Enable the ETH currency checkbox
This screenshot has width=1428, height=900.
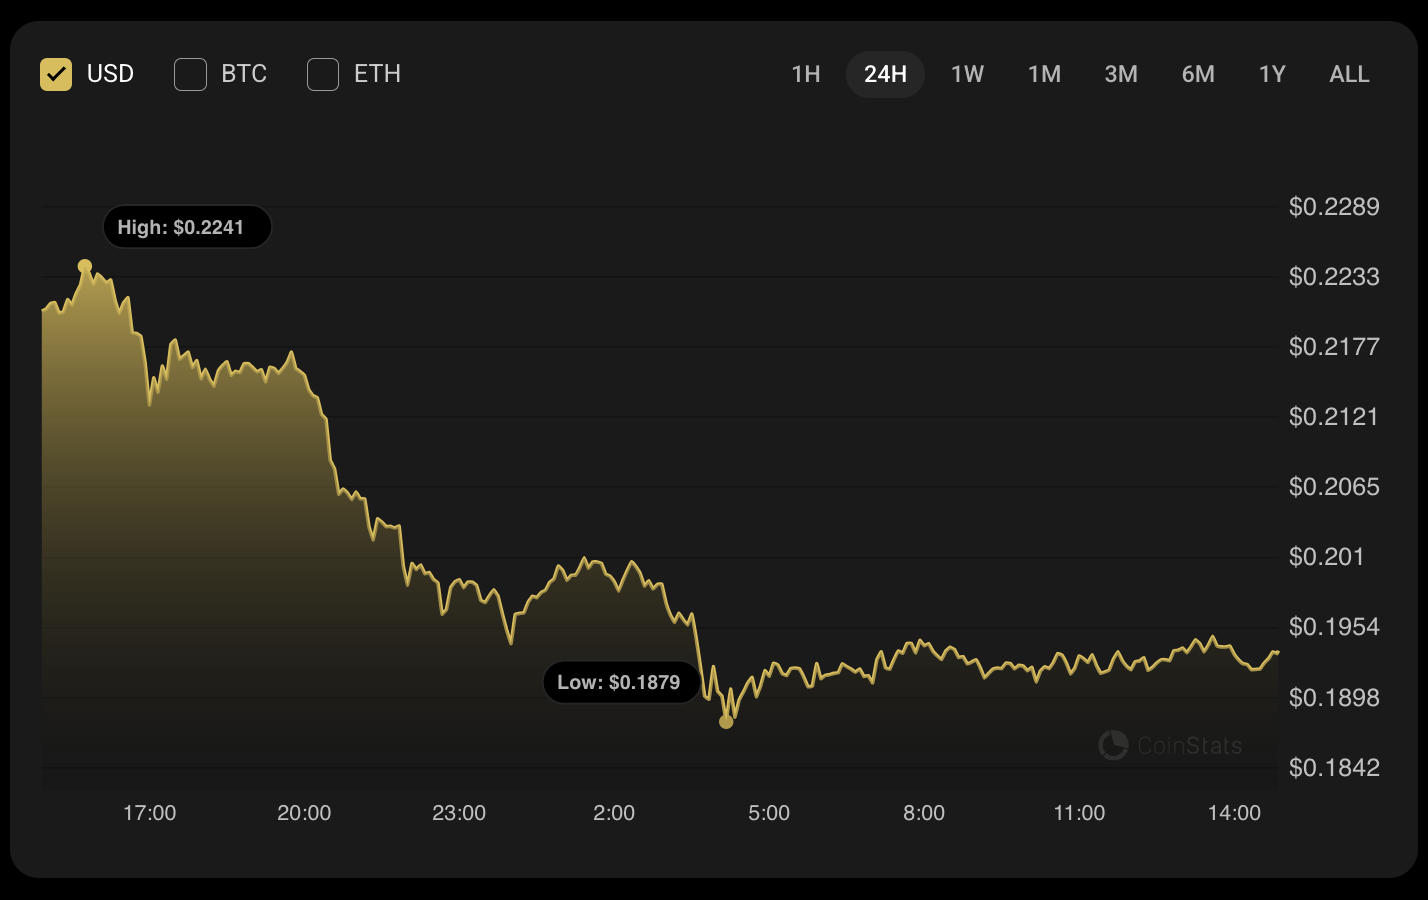(323, 74)
